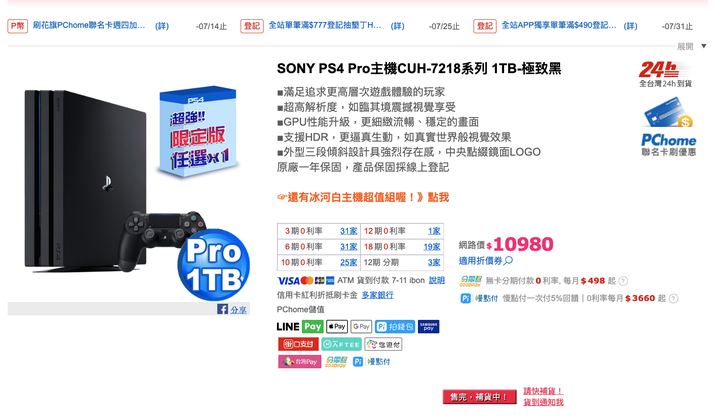Click the 多家銀行 link
720x419 pixels.
[x=377, y=295]
